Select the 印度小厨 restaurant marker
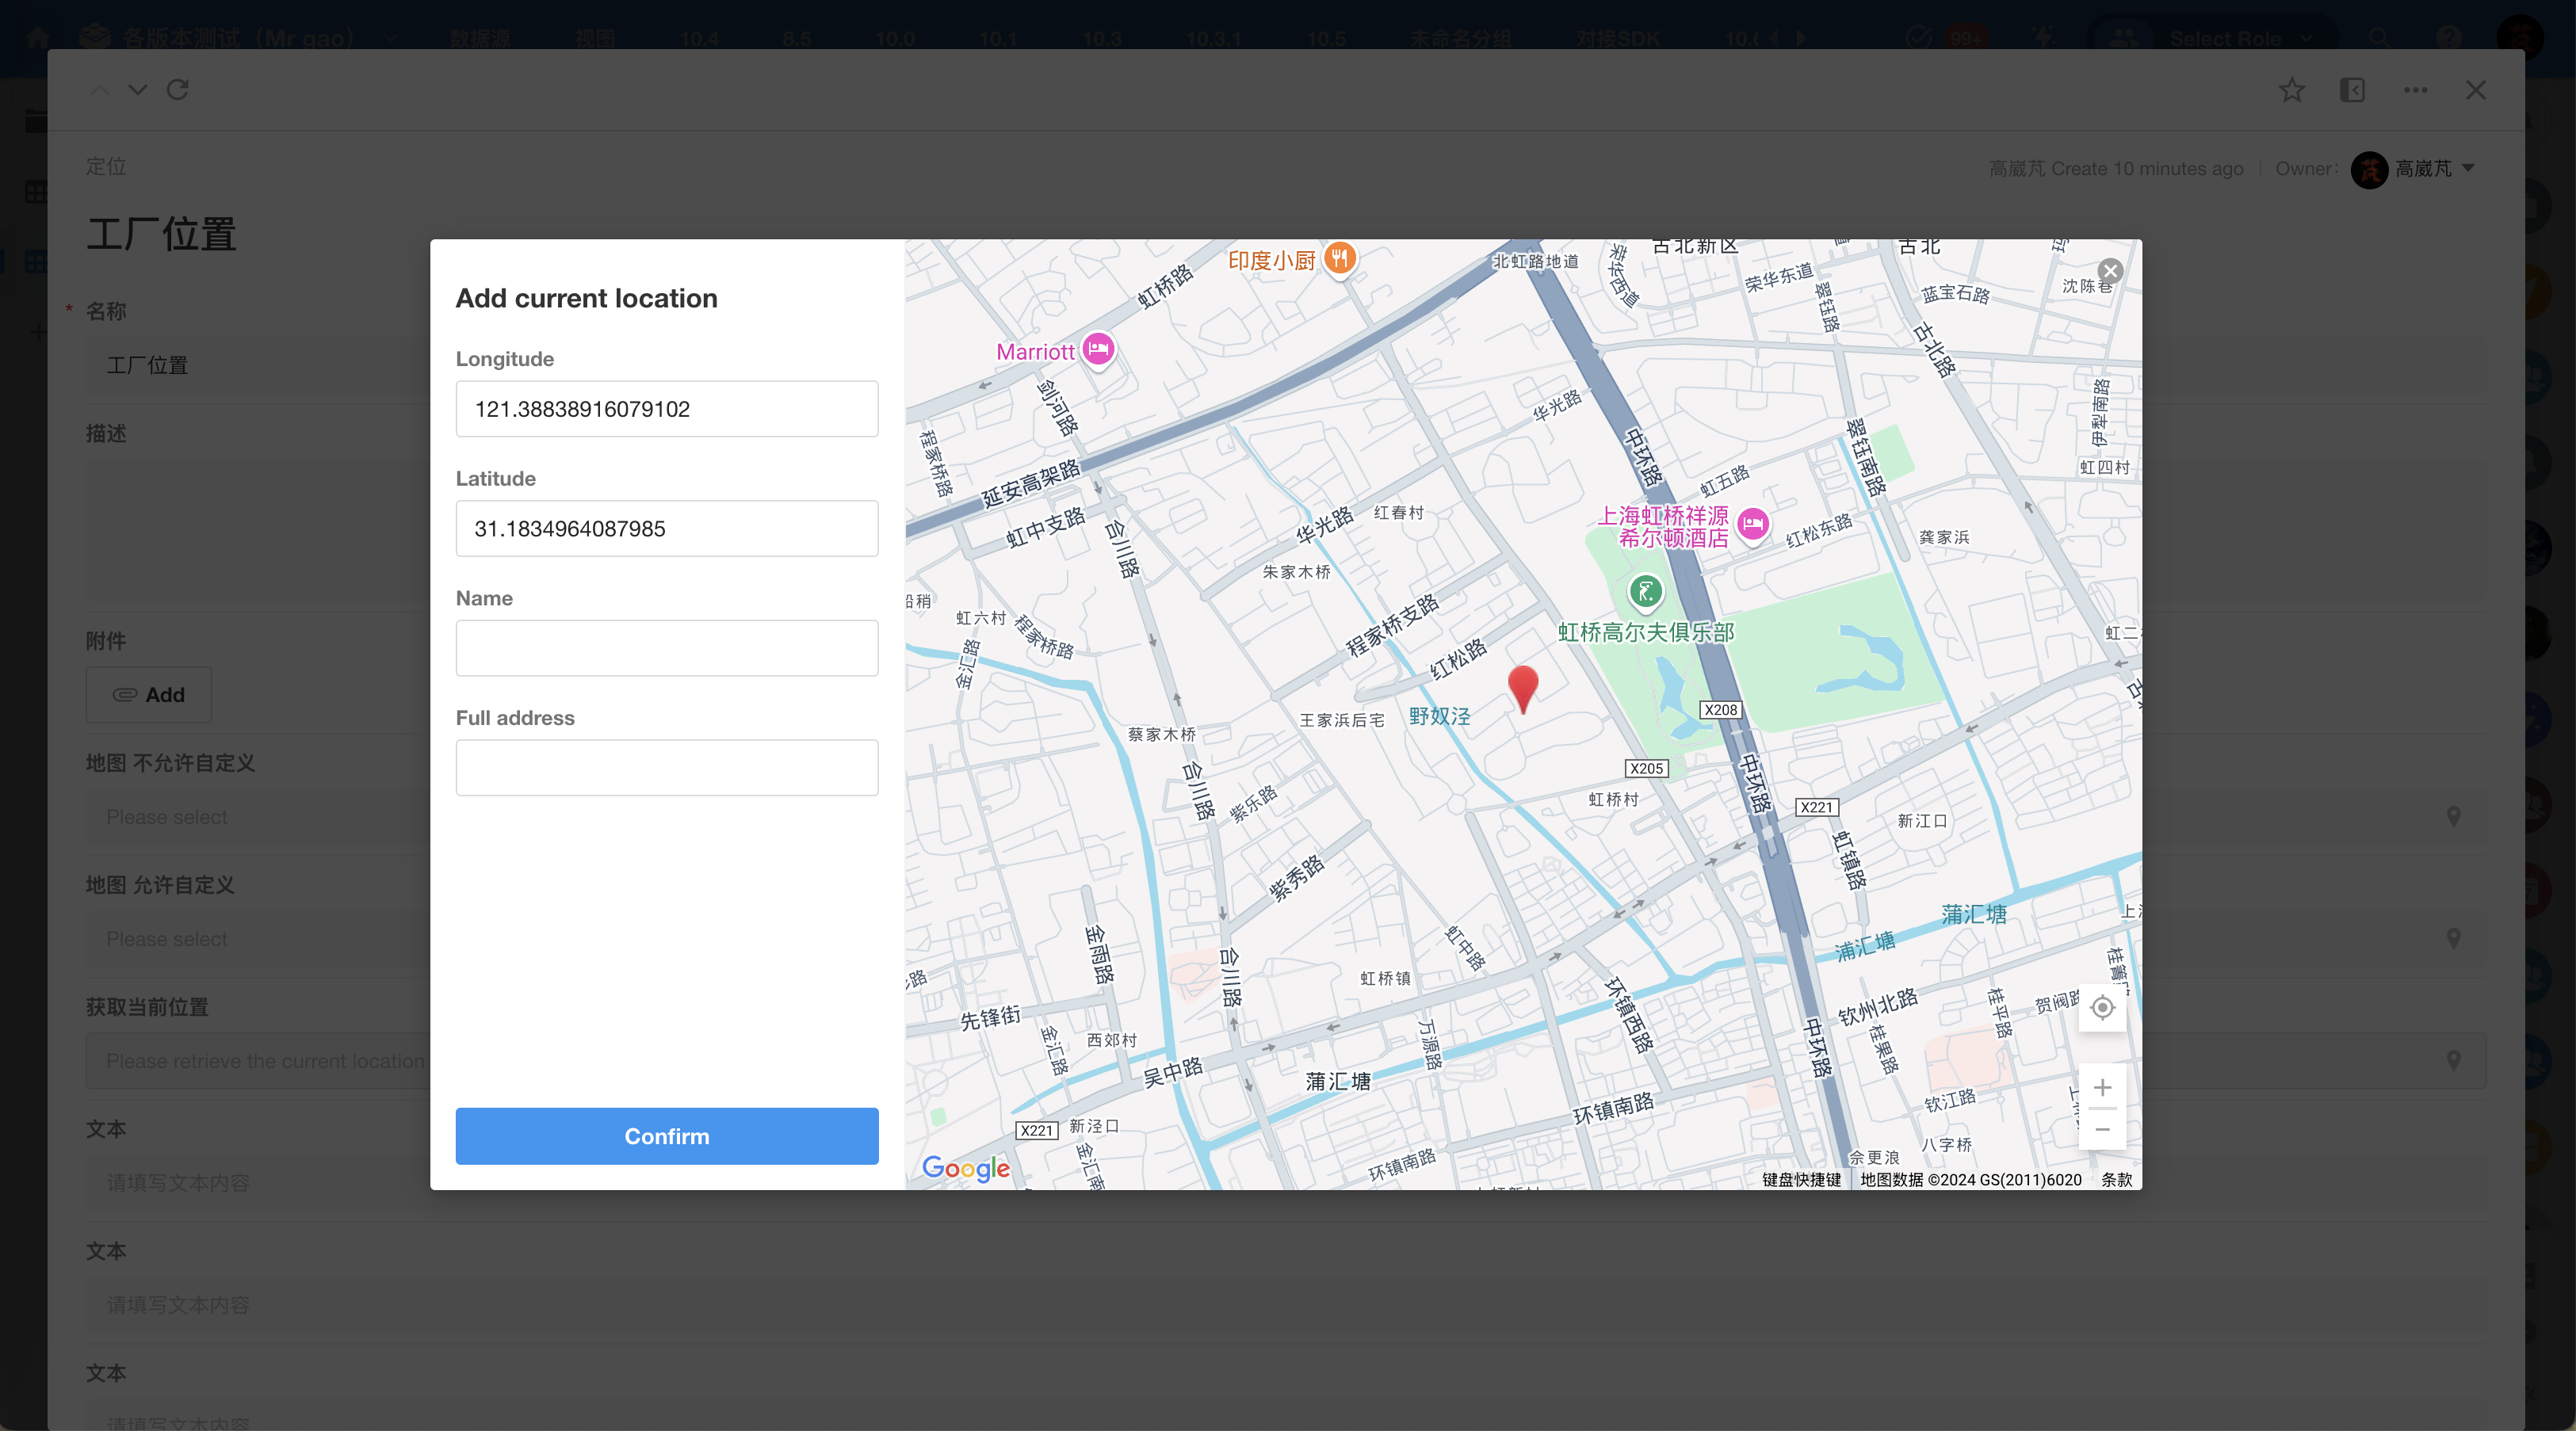The image size is (2576, 1431). pos(1340,259)
